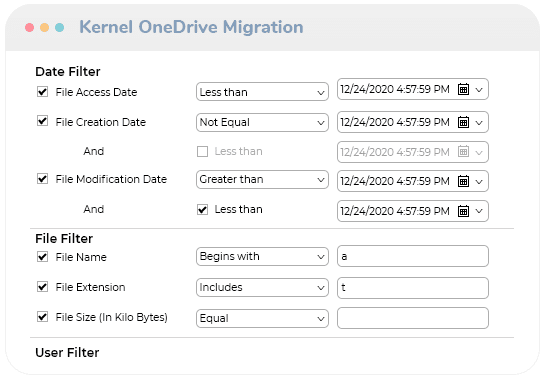Uncheck the File Modification Date checkbox
This screenshot has height=380, width=545.
click(x=42, y=179)
